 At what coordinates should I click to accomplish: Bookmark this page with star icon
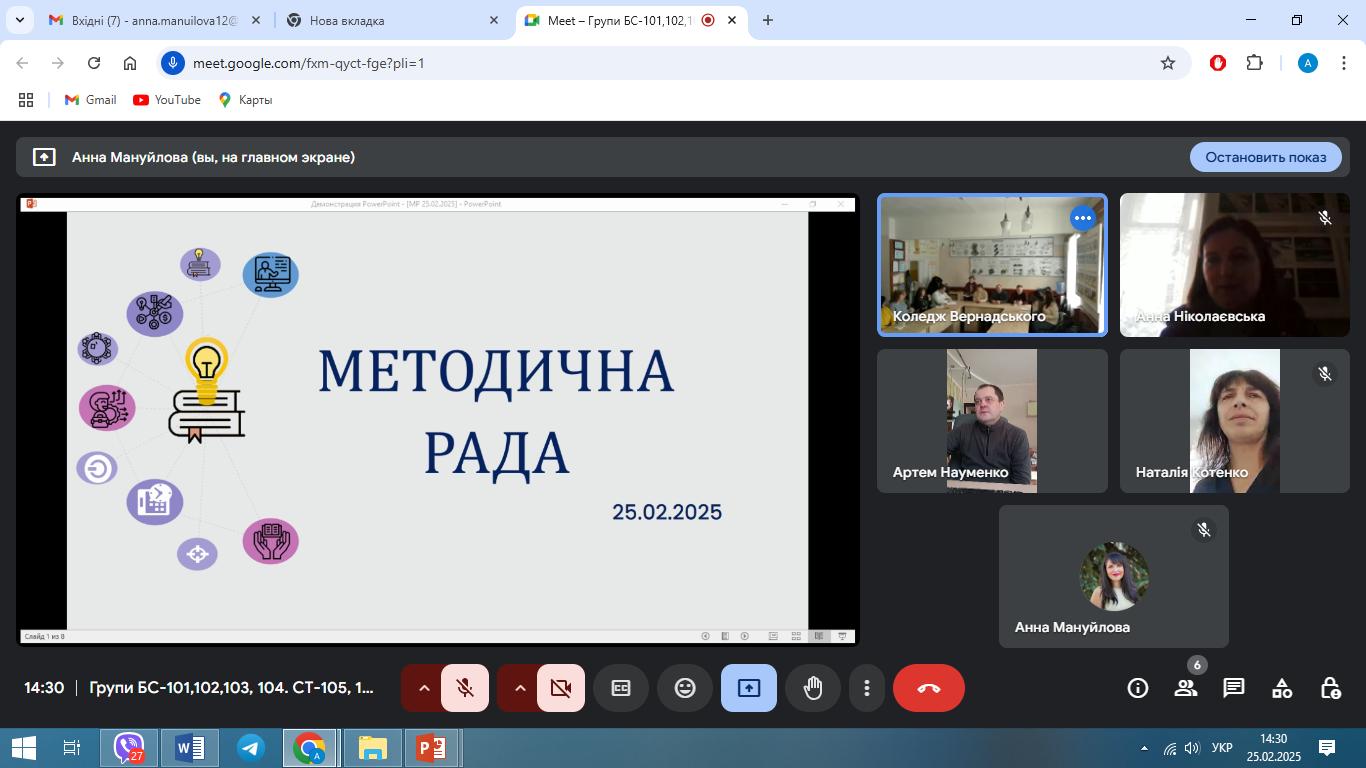(x=1168, y=63)
